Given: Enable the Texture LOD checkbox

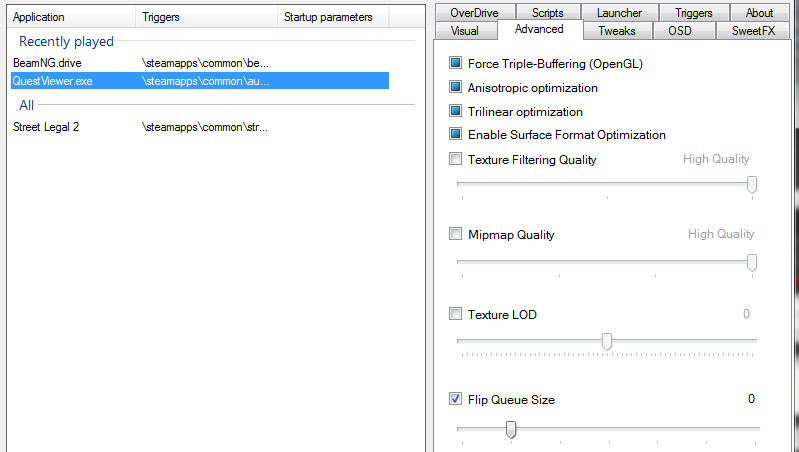Looking at the screenshot, I should 456,314.
